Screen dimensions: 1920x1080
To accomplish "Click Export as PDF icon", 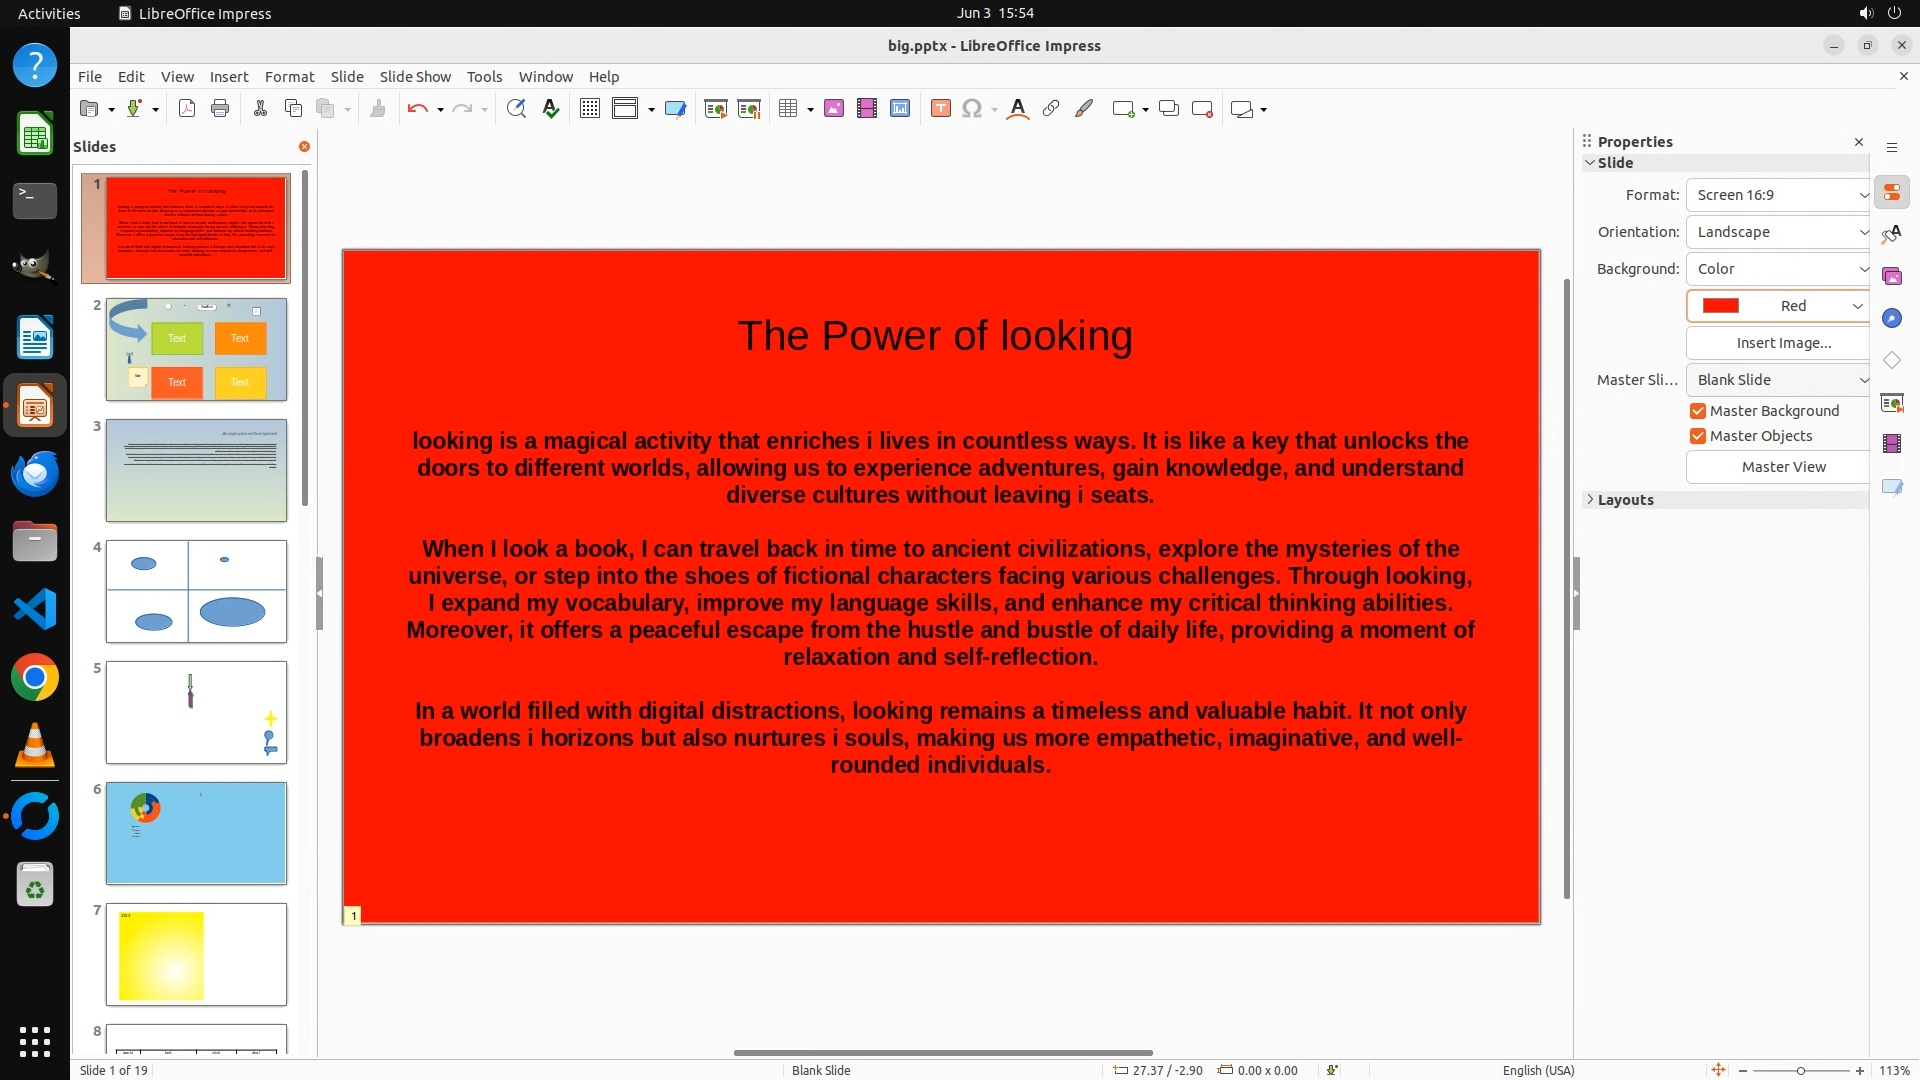I will [187, 109].
